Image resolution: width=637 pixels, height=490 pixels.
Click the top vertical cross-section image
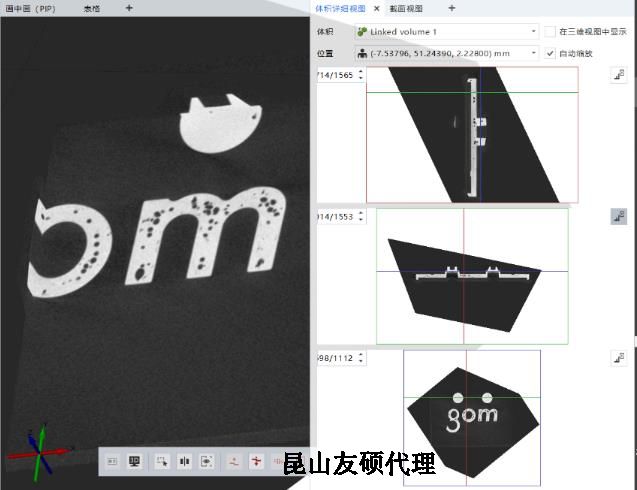[472, 135]
